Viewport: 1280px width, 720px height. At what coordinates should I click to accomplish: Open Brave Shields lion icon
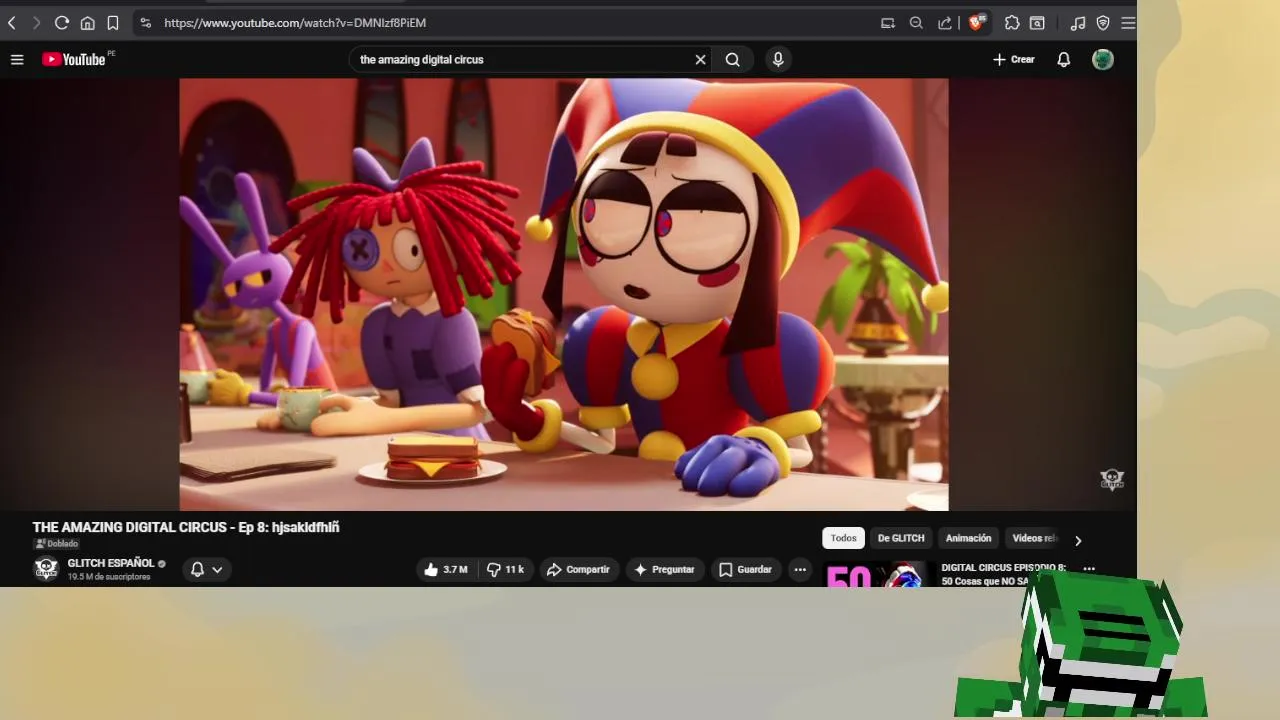click(x=977, y=22)
